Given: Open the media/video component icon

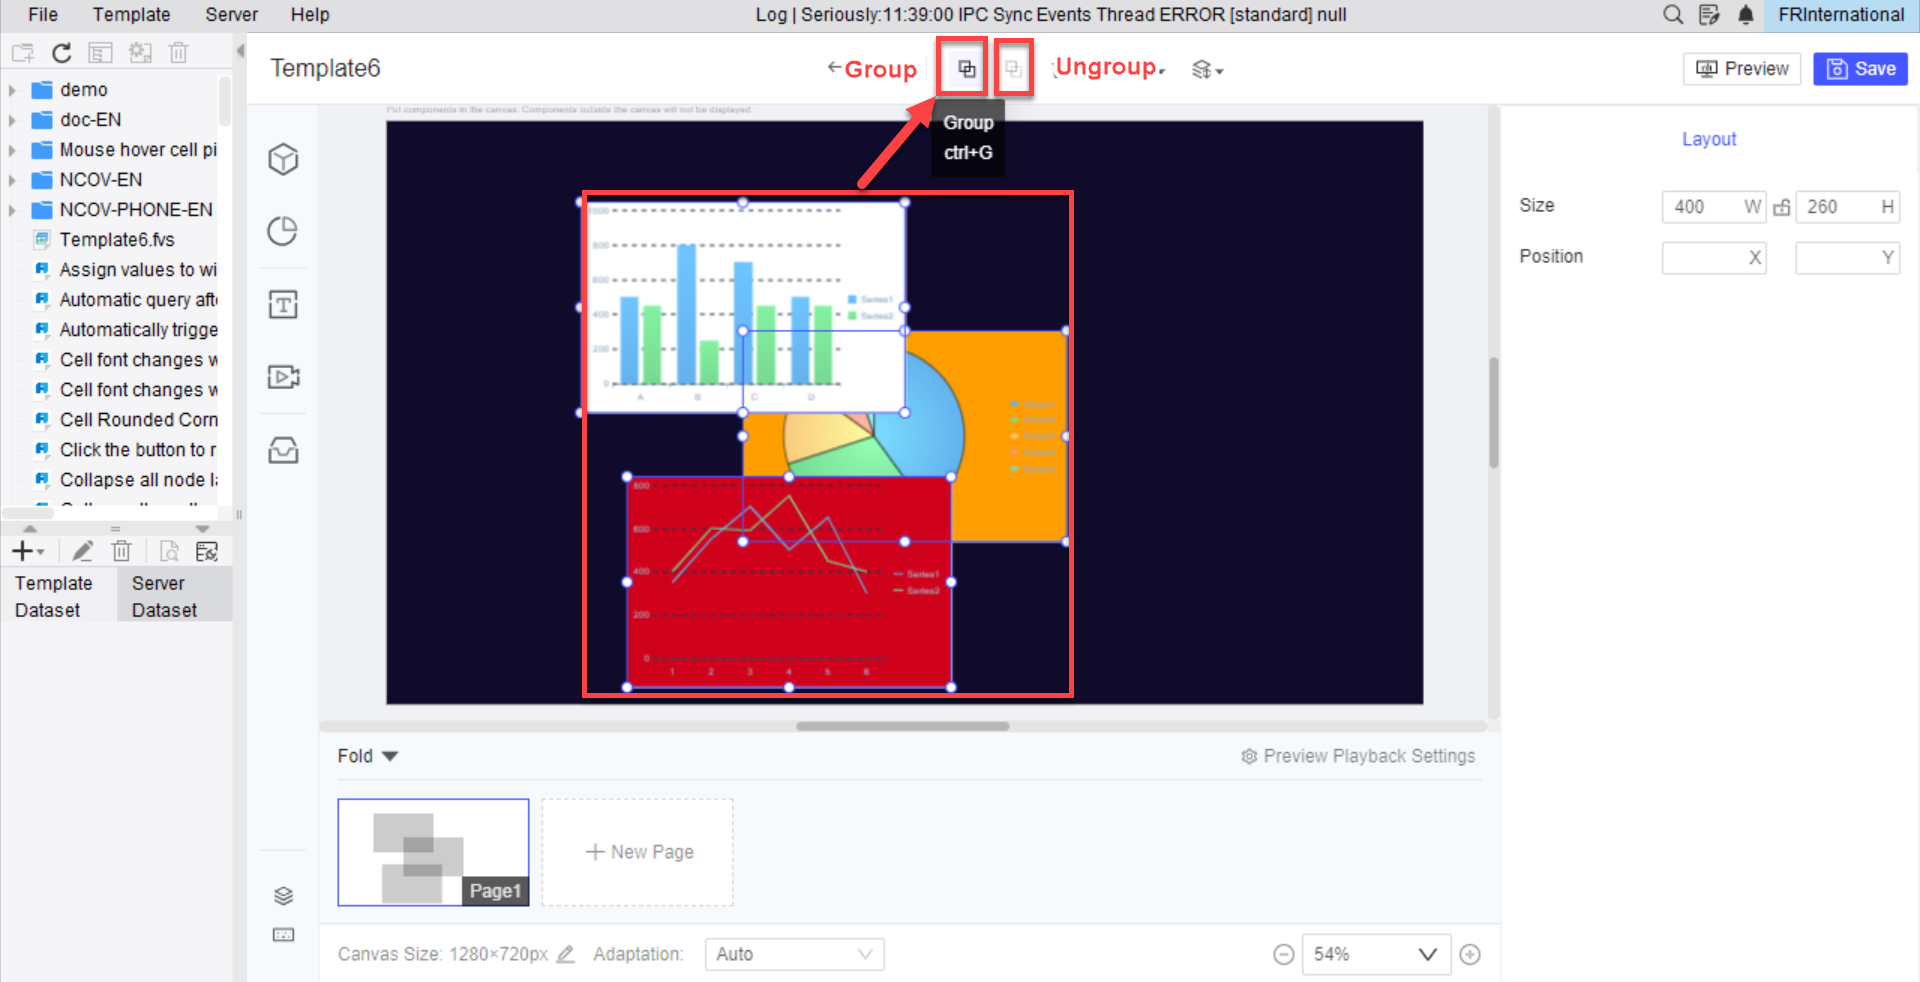Looking at the screenshot, I should click(284, 377).
